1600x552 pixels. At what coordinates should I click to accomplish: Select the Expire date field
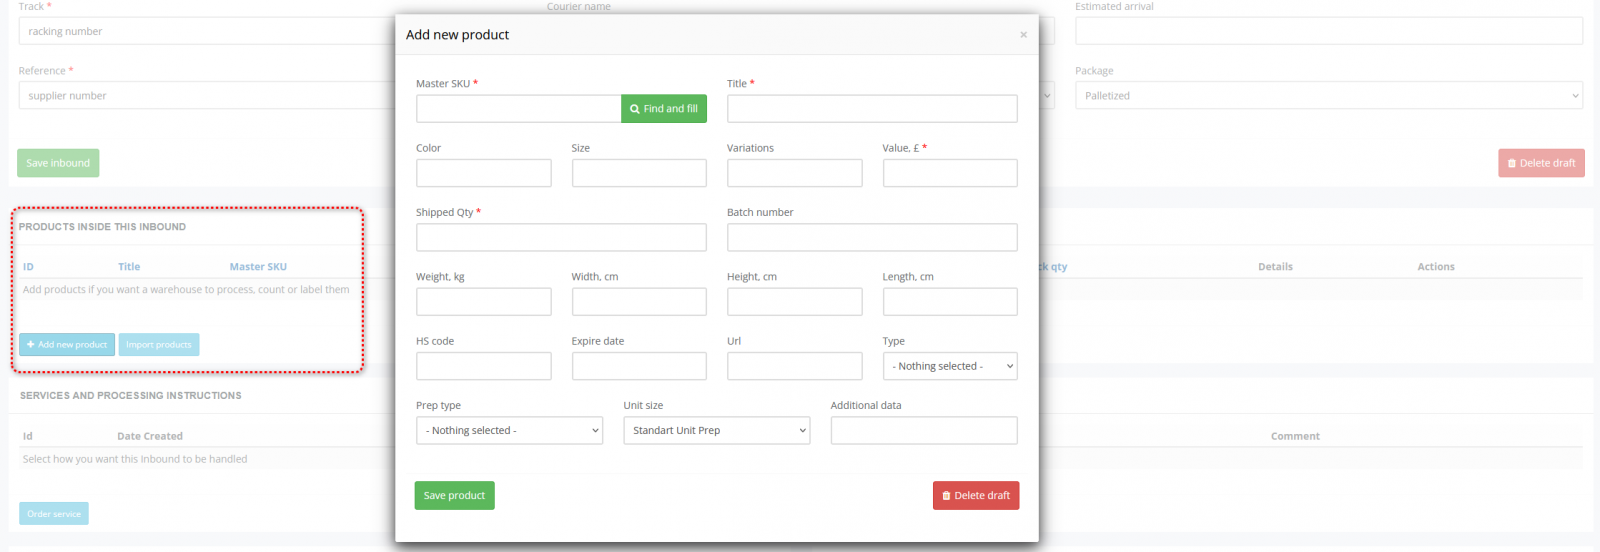[638, 366]
